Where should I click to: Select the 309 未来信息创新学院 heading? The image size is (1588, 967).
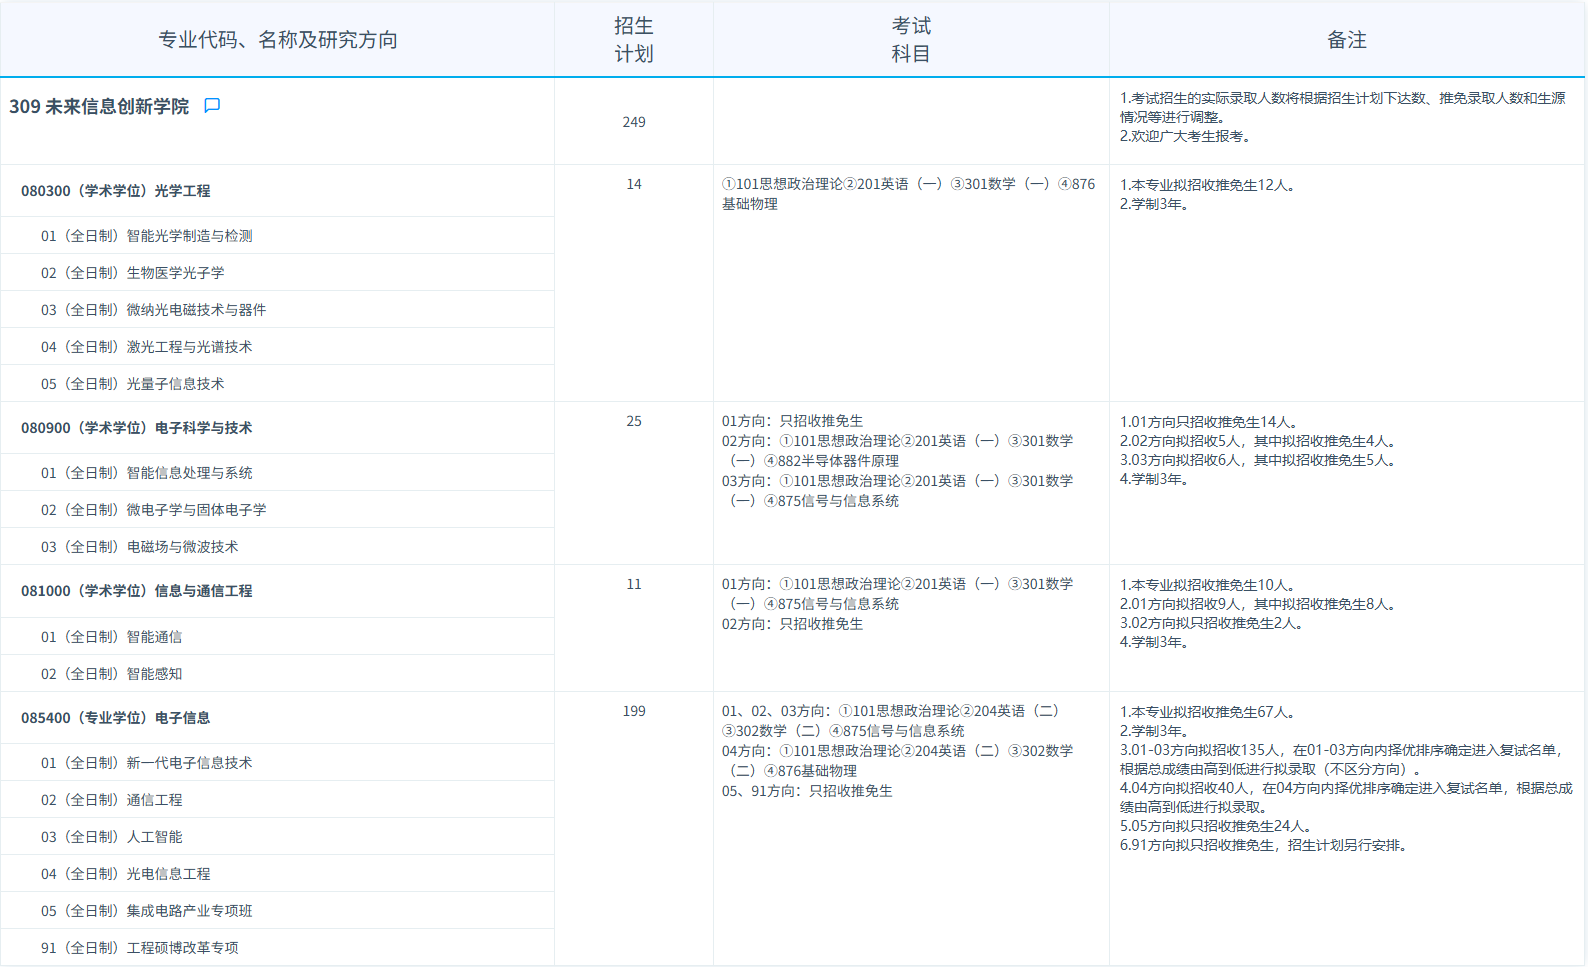[x=99, y=107]
